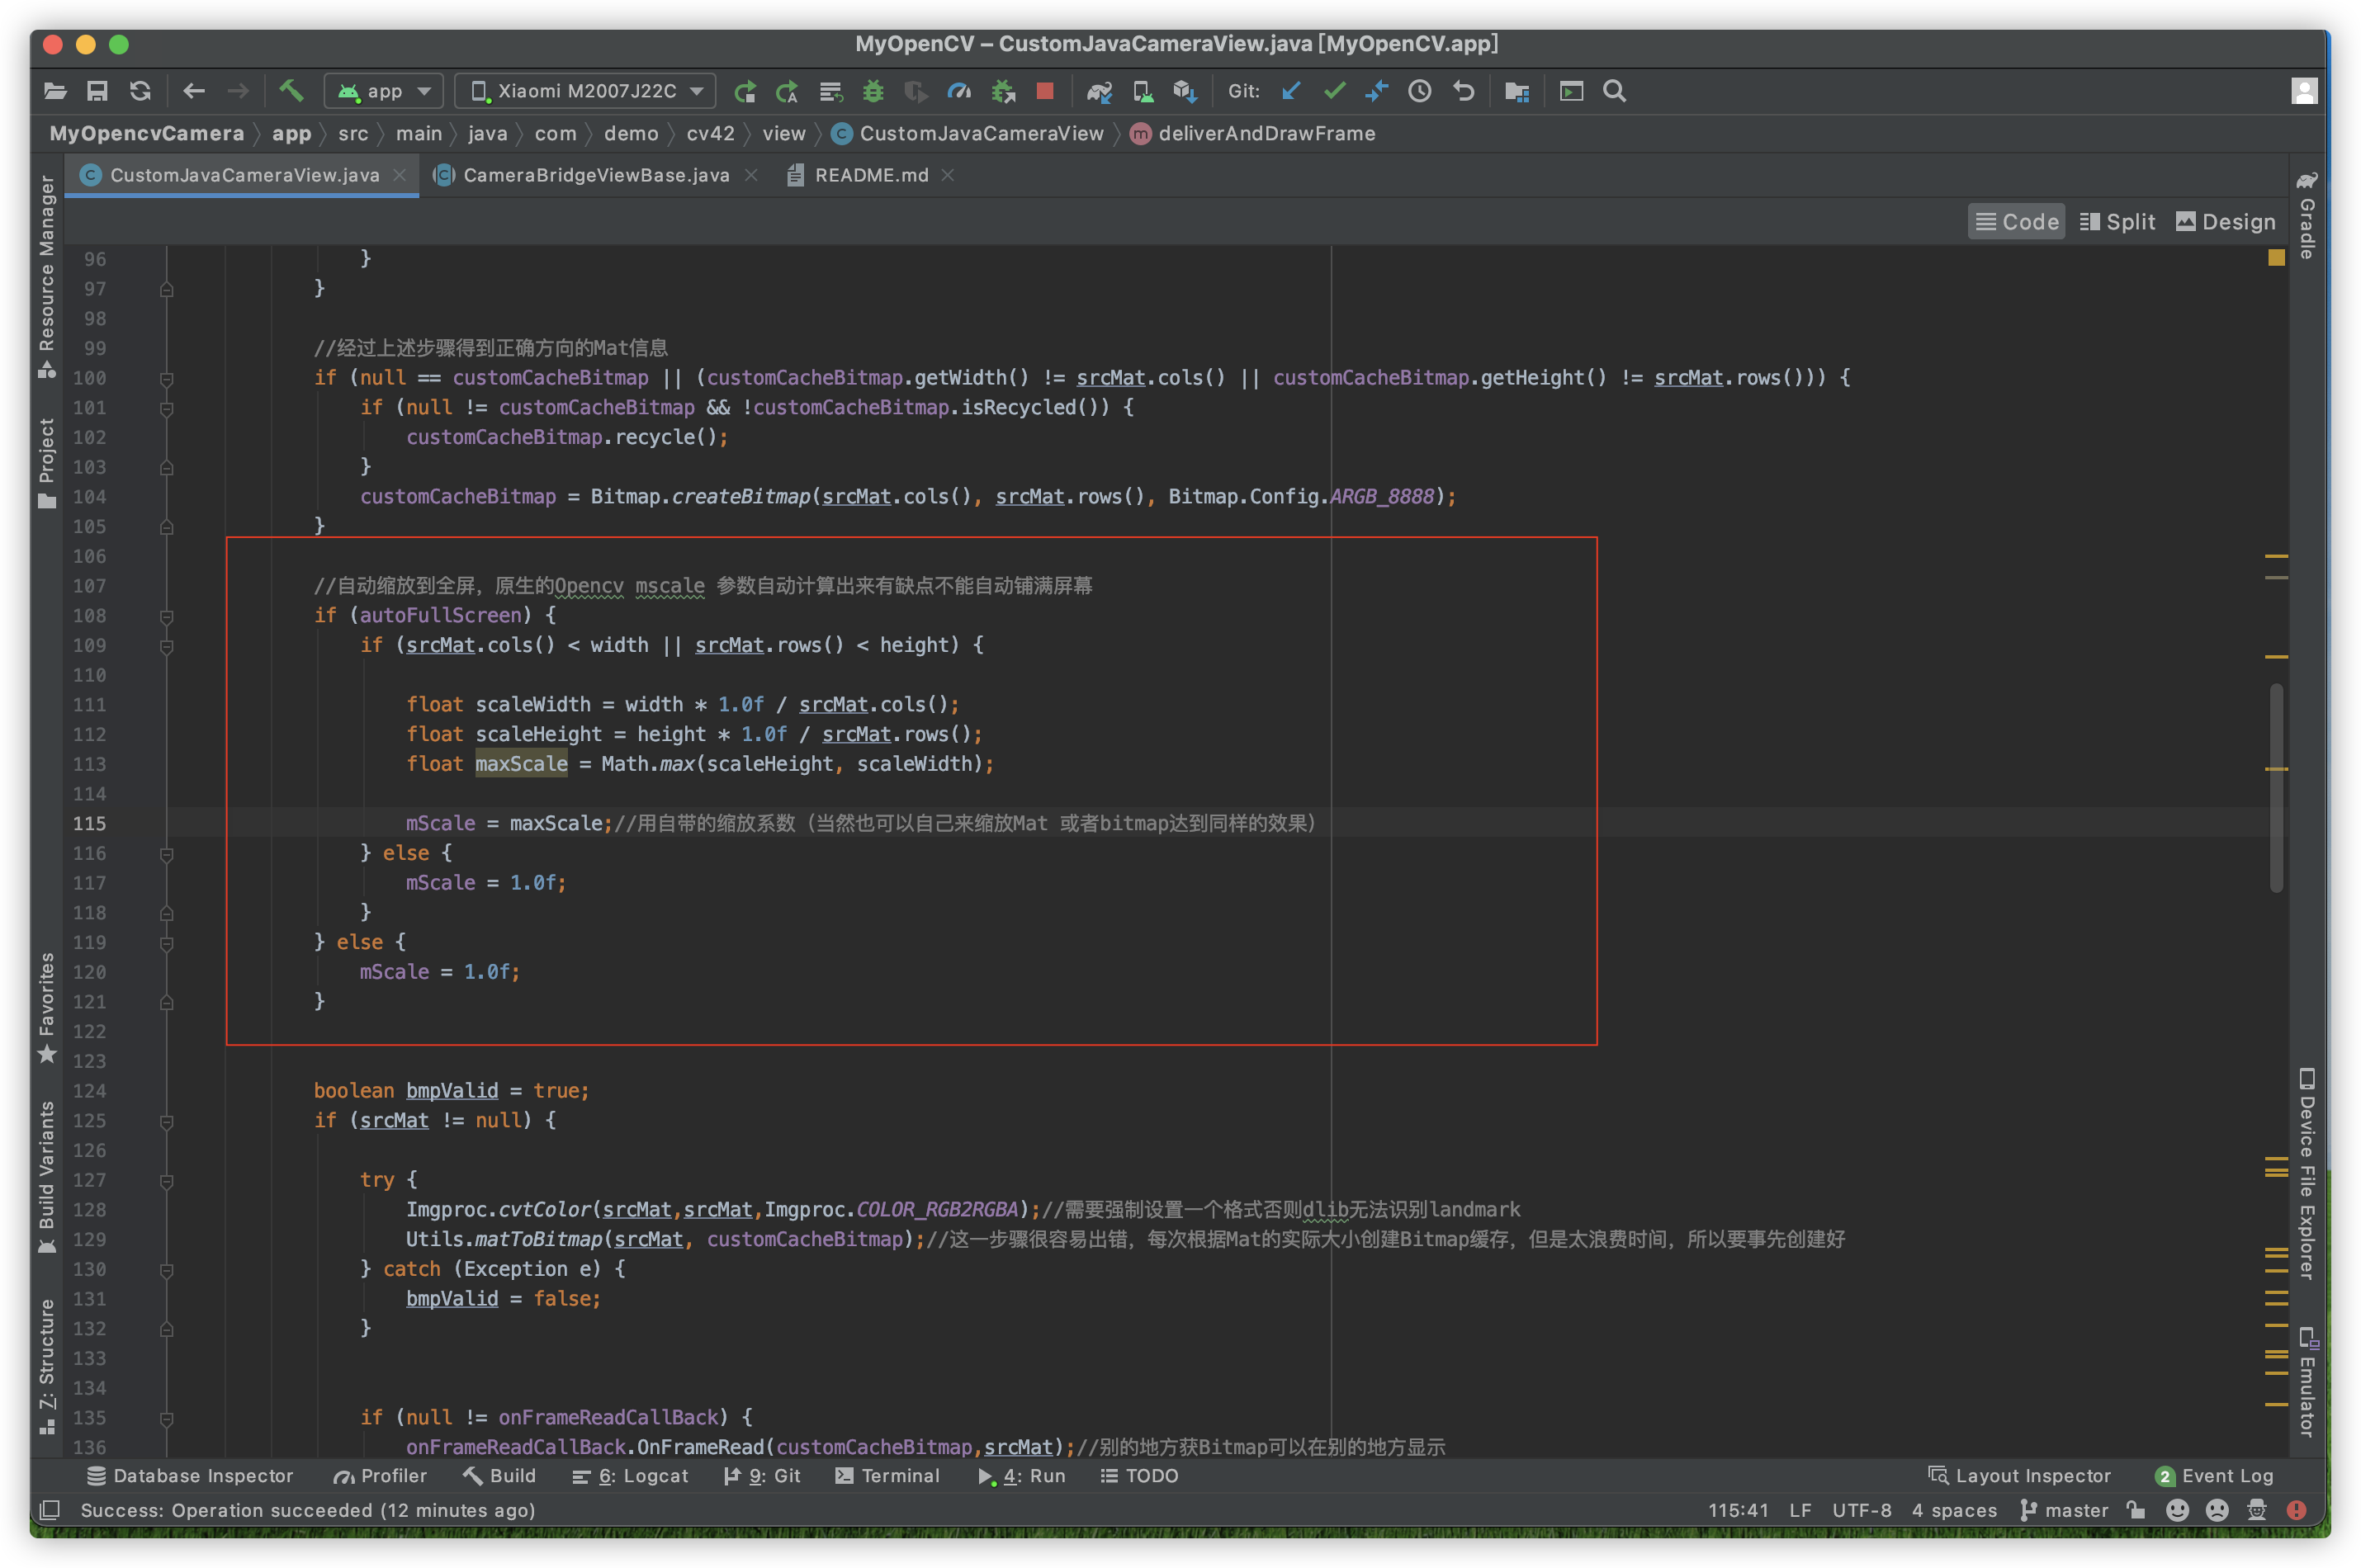Image resolution: width=2361 pixels, height=1568 pixels.
Task: Stop the running app with red square
Action: click(x=1045, y=91)
